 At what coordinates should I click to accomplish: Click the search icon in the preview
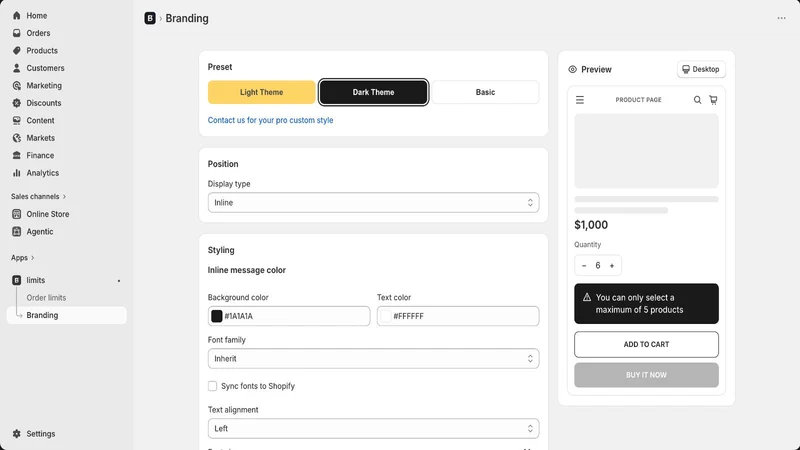tap(697, 100)
